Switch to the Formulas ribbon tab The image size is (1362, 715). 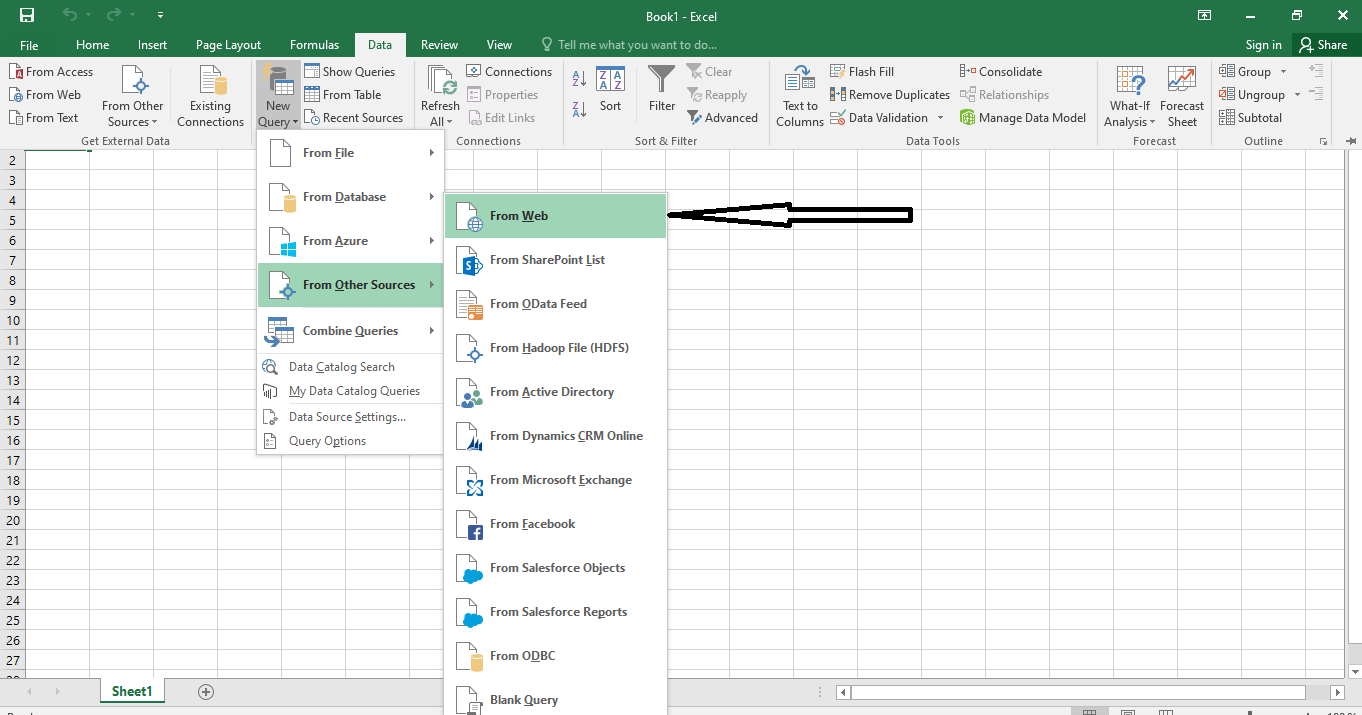click(x=314, y=44)
